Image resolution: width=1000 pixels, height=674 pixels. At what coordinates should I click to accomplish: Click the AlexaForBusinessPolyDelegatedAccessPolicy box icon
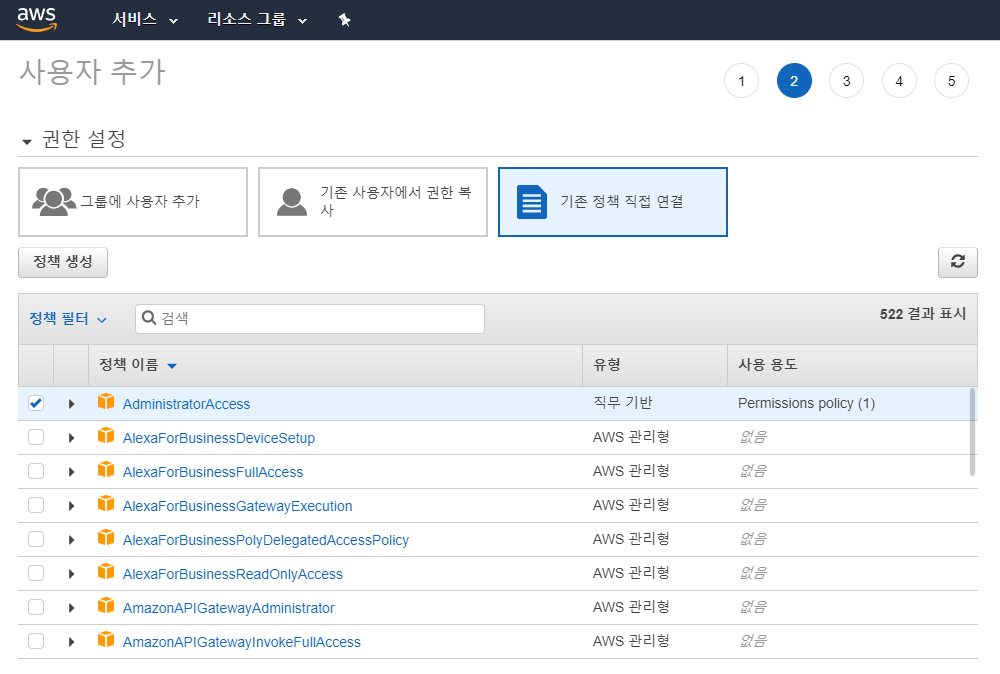pyautogui.click(x=106, y=538)
